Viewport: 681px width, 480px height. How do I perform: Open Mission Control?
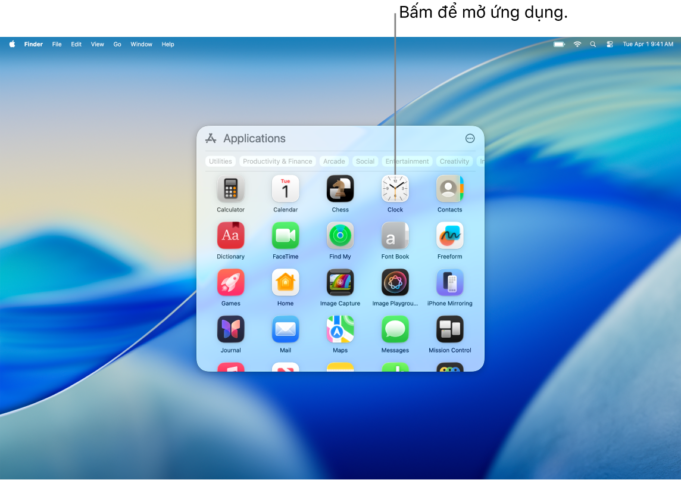(x=449, y=329)
